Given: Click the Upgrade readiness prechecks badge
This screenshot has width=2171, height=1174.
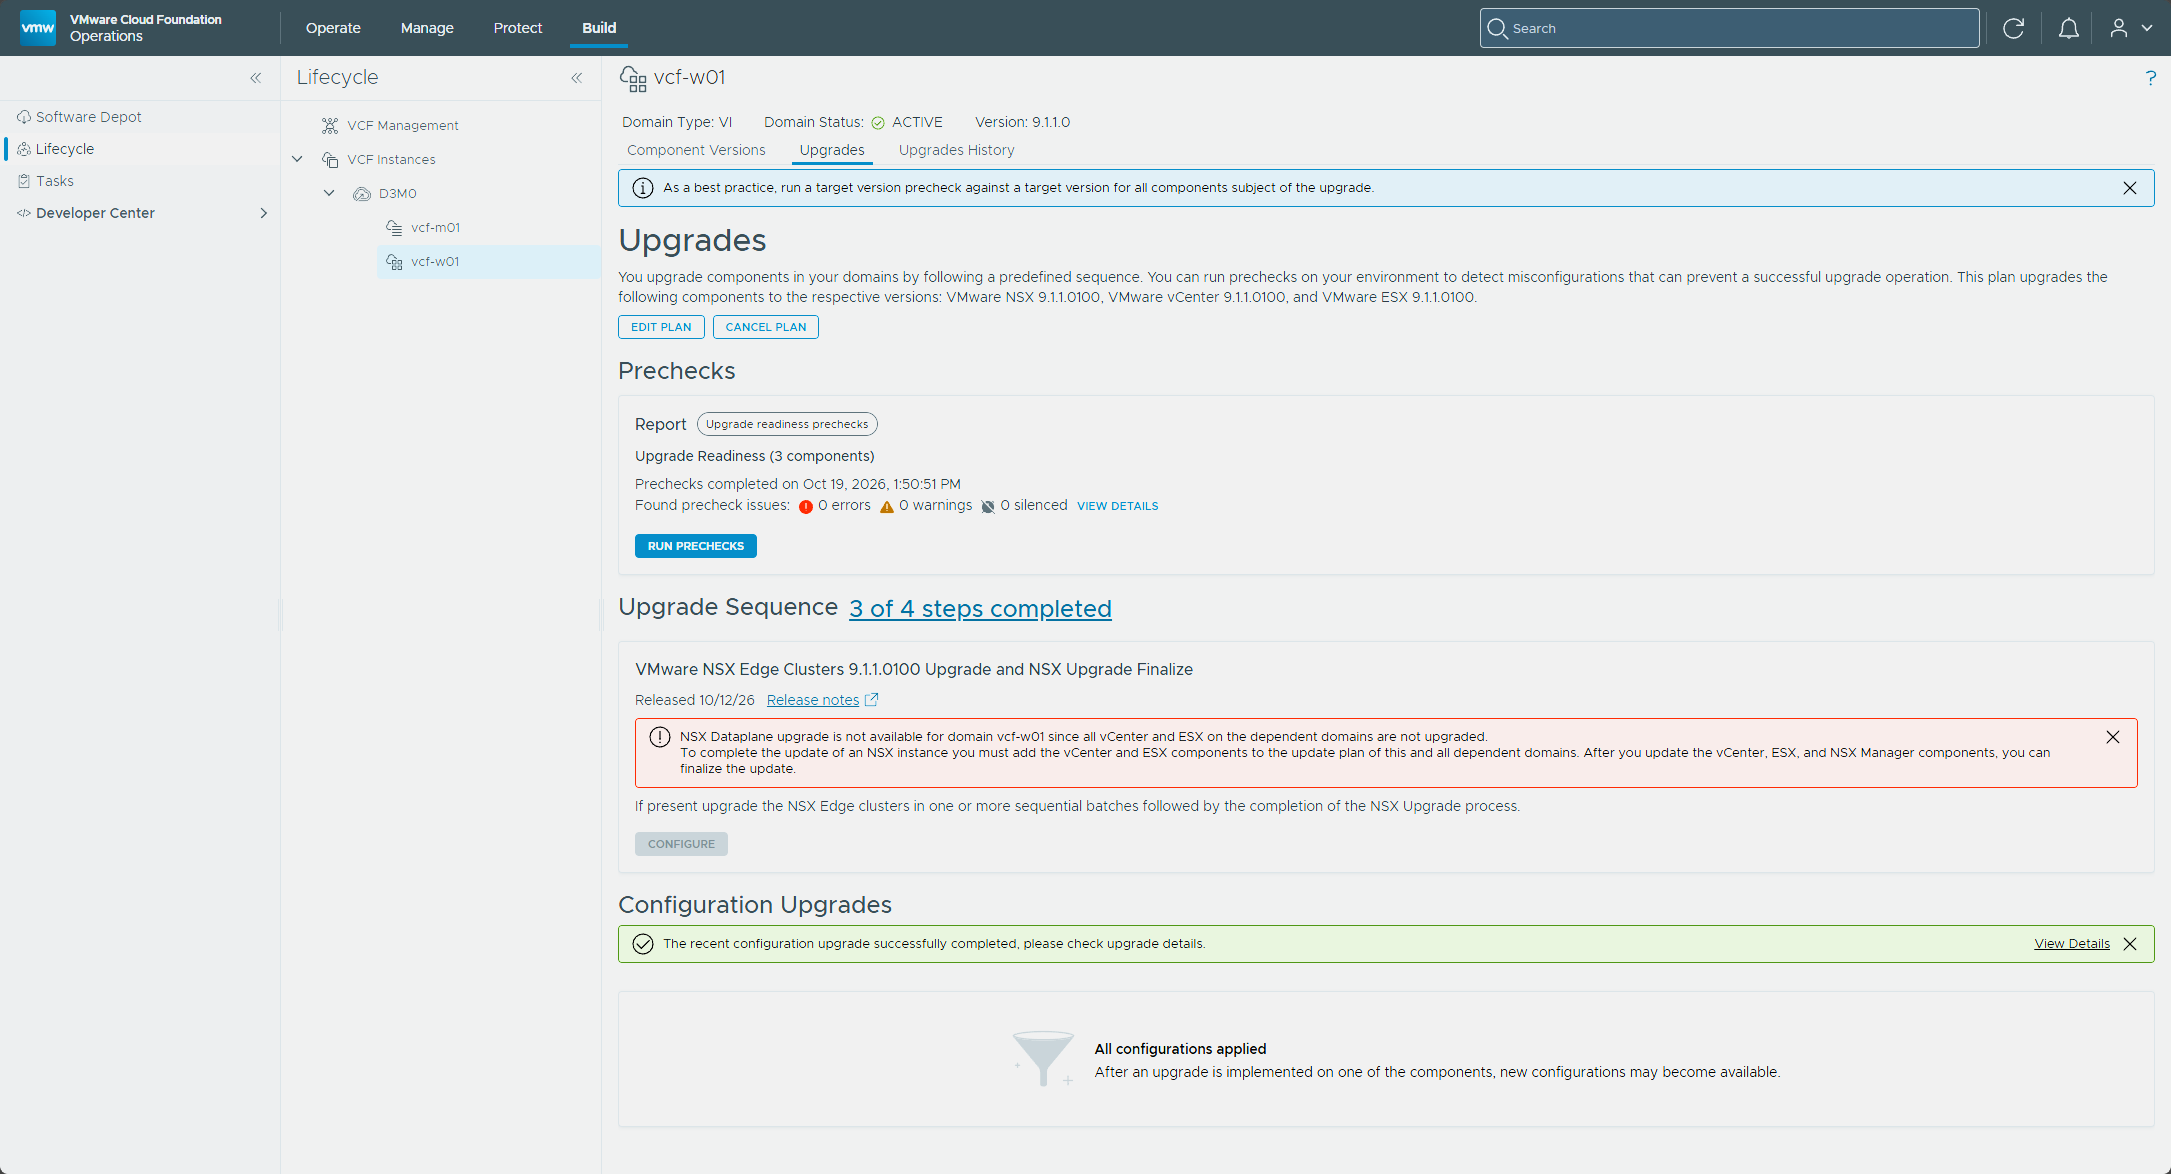Looking at the screenshot, I should tap(787, 424).
